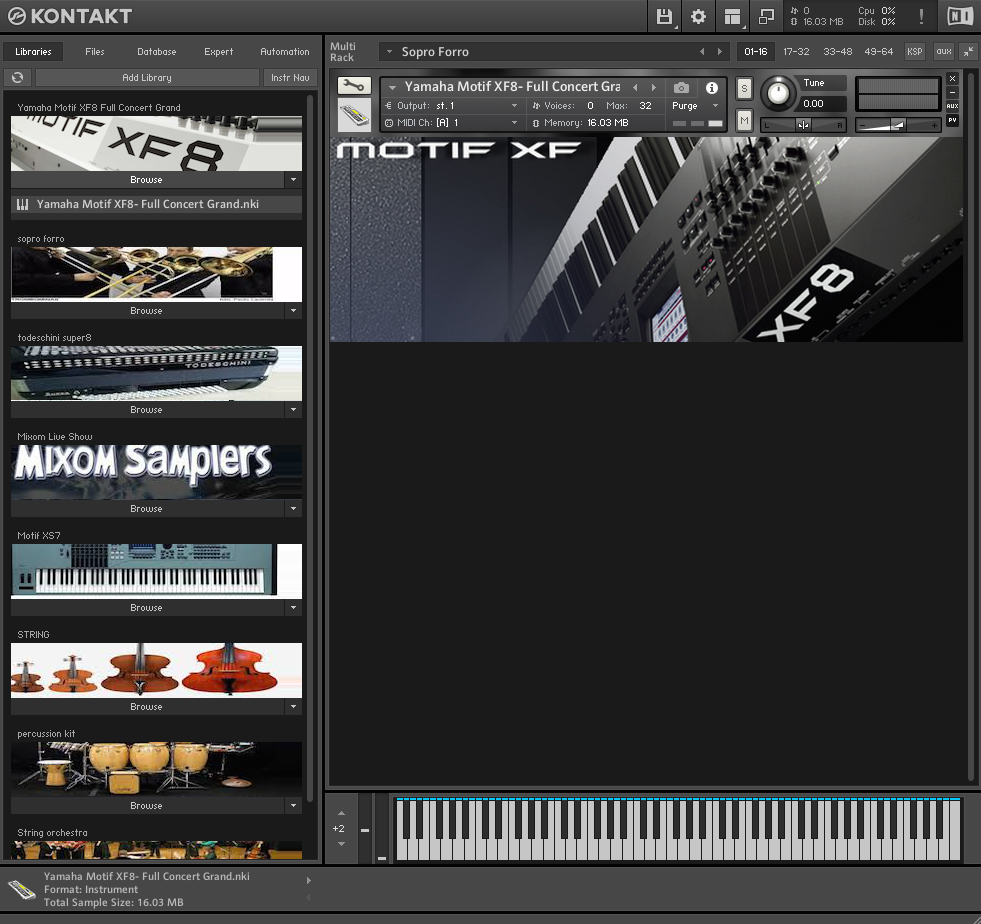The image size is (981, 924).
Task: Select rack page 33-48
Action: (837, 52)
